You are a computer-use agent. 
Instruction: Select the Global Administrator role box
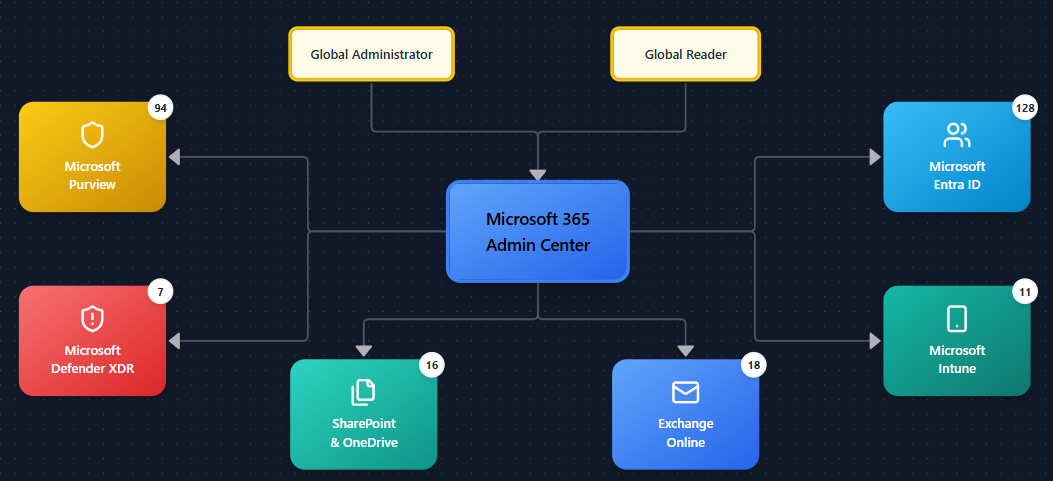(x=371, y=54)
